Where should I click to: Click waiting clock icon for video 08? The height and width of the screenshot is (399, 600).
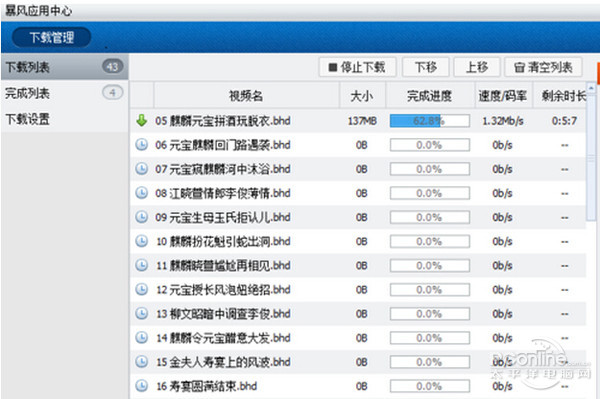pos(142,193)
